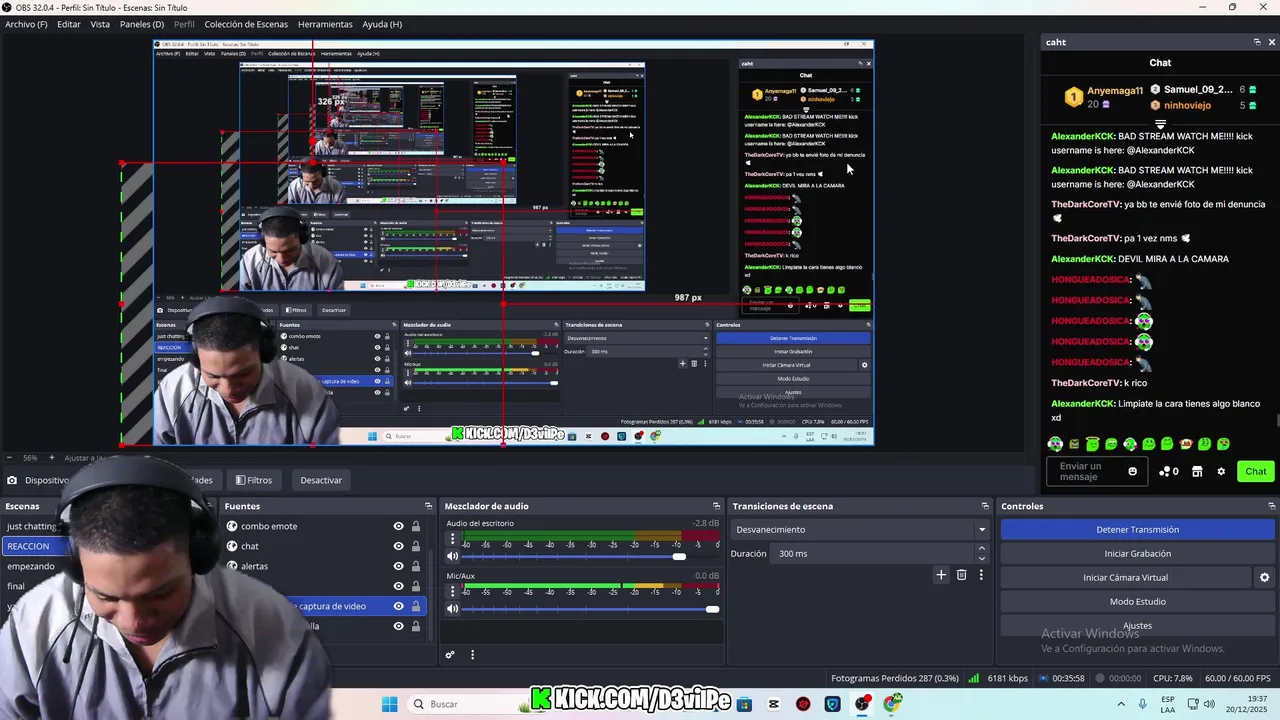
Task: Mute Audio del escritorio speaker icon
Action: point(452,556)
